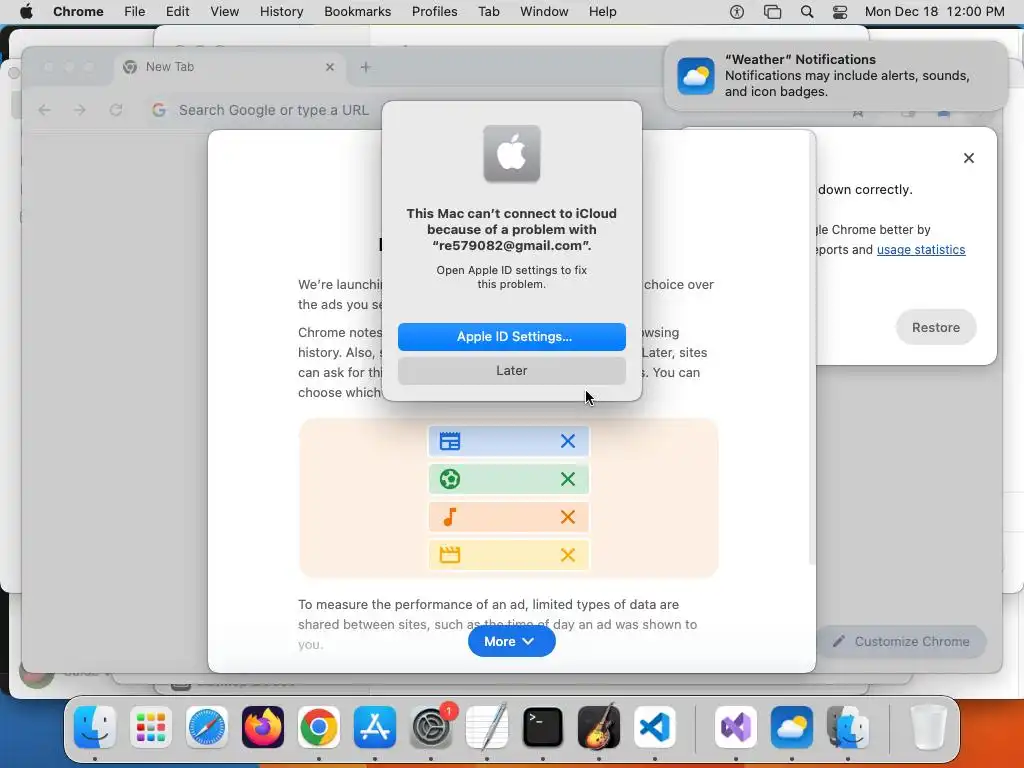Open Google Chrome from the dock

[x=319, y=727]
